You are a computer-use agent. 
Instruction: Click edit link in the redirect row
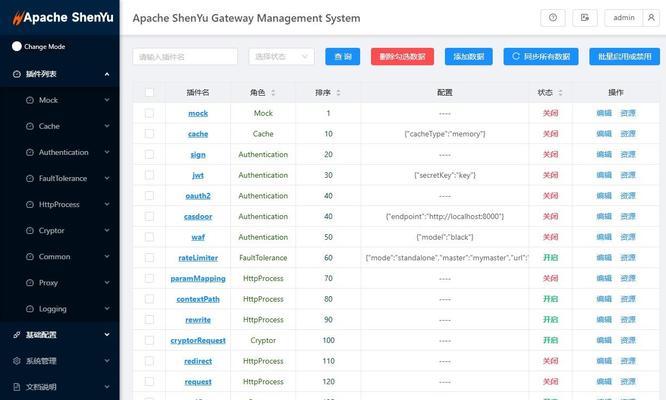pos(604,361)
